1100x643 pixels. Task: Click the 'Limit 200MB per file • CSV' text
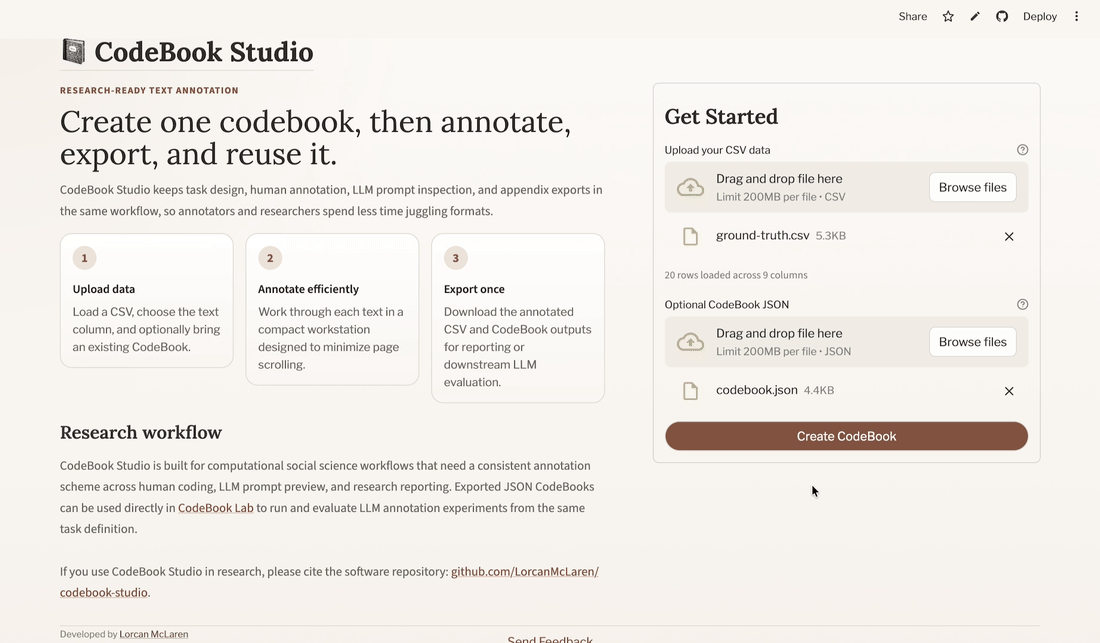pos(780,197)
